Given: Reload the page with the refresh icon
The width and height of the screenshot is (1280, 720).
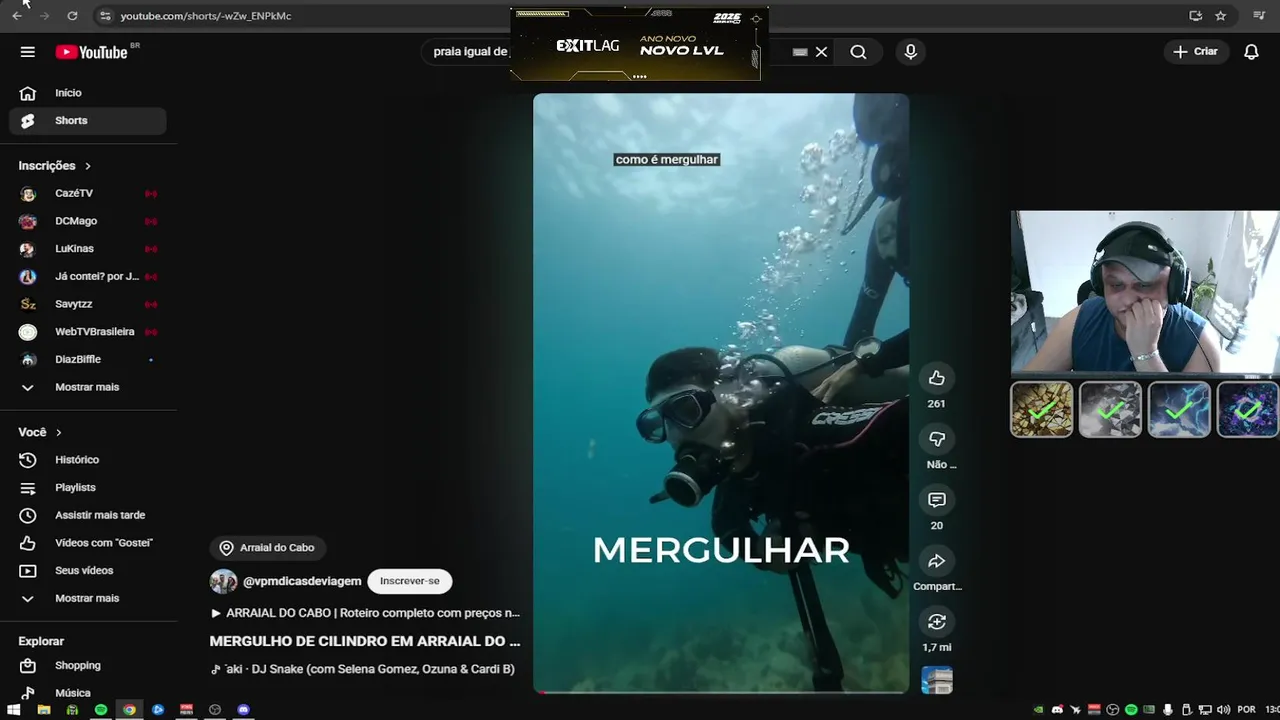Looking at the screenshot, I should pyautogui.click(x=72, y=16).
